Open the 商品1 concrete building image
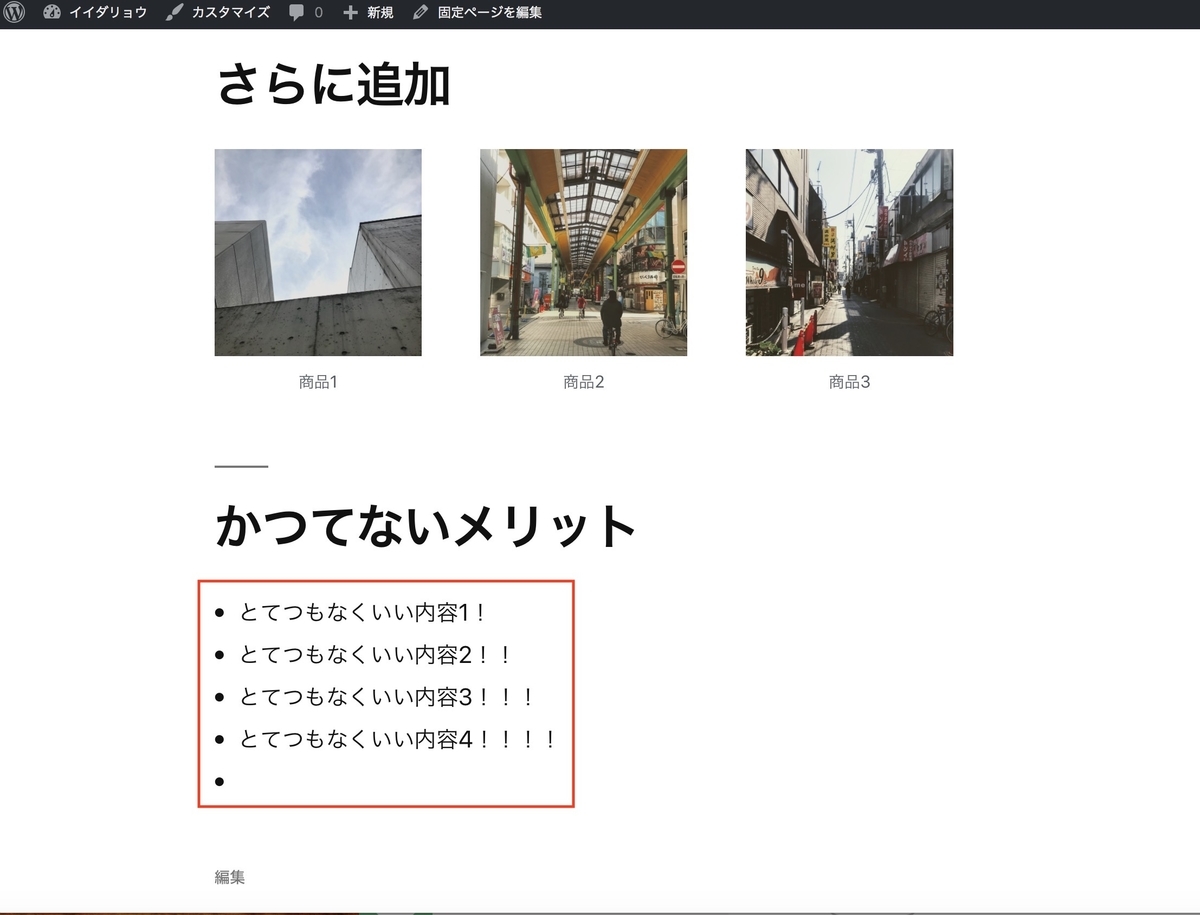Screen dimensions: 1200x915 click(x=318, y=253)
